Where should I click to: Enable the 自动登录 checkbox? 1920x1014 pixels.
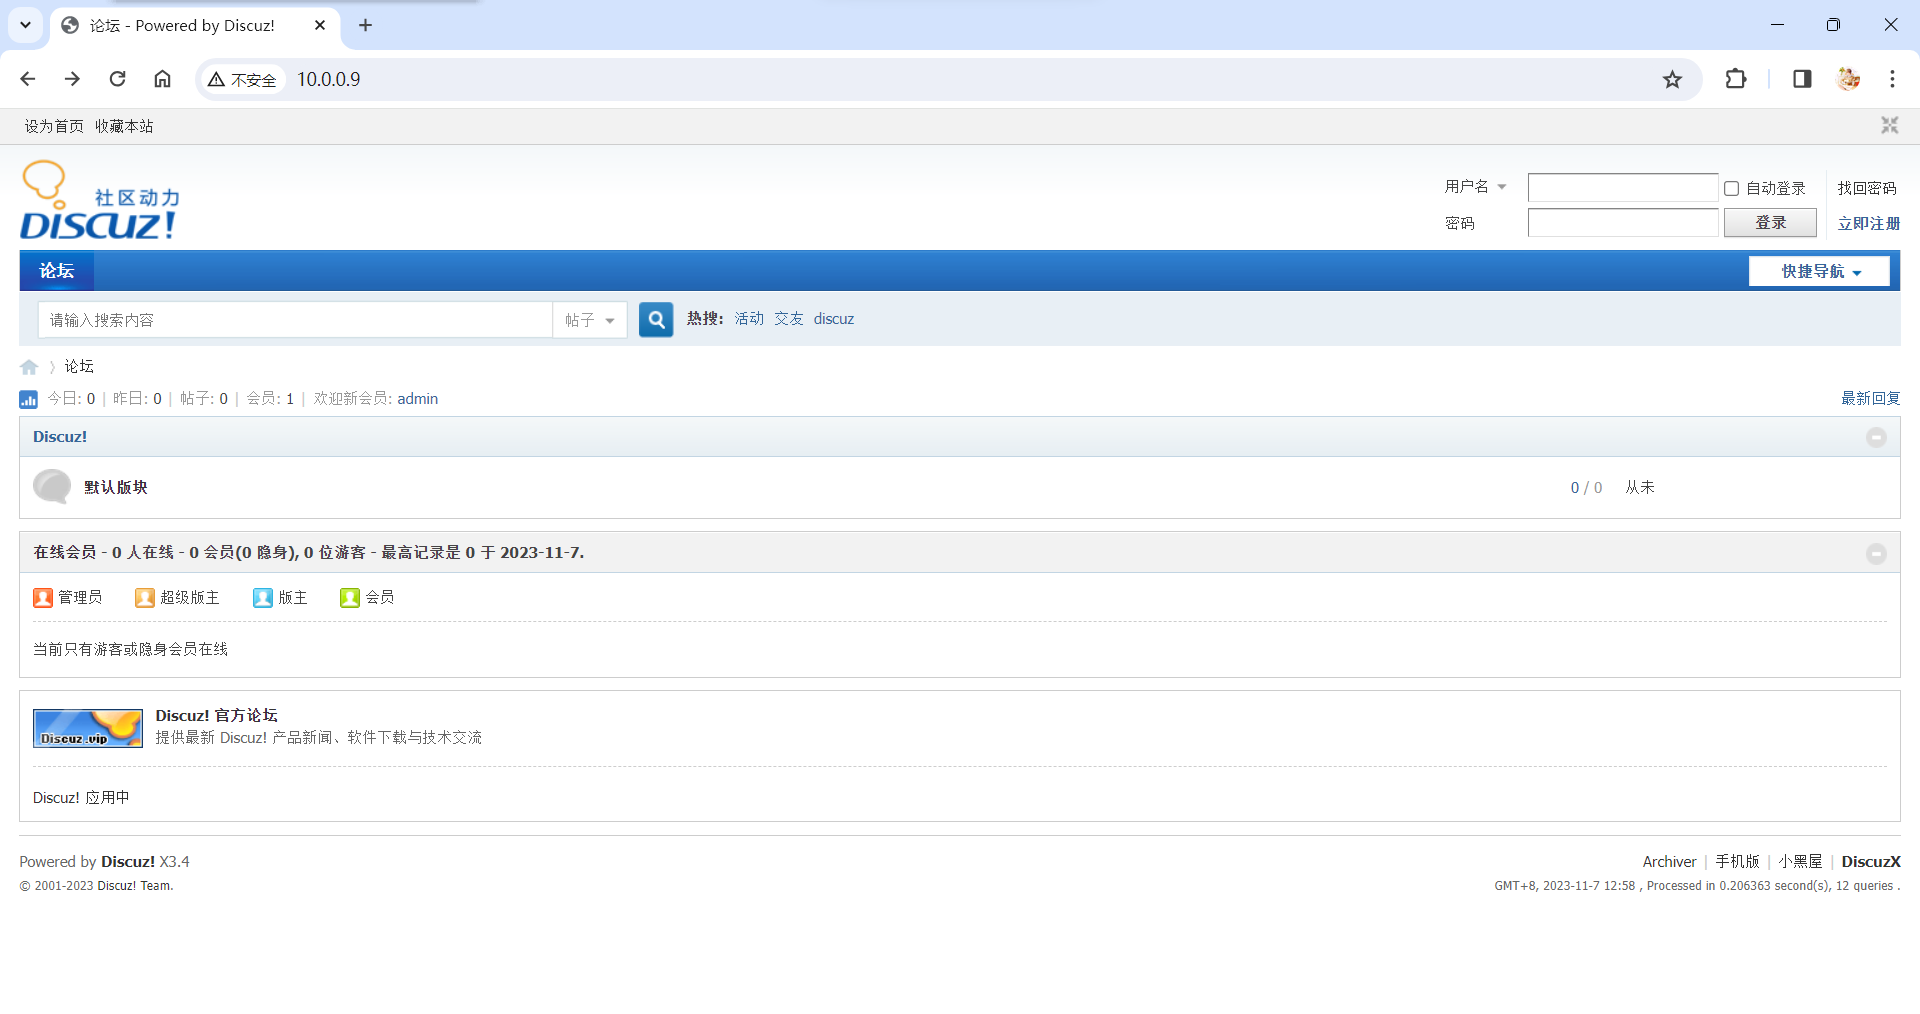click(x=1731, y=188)
